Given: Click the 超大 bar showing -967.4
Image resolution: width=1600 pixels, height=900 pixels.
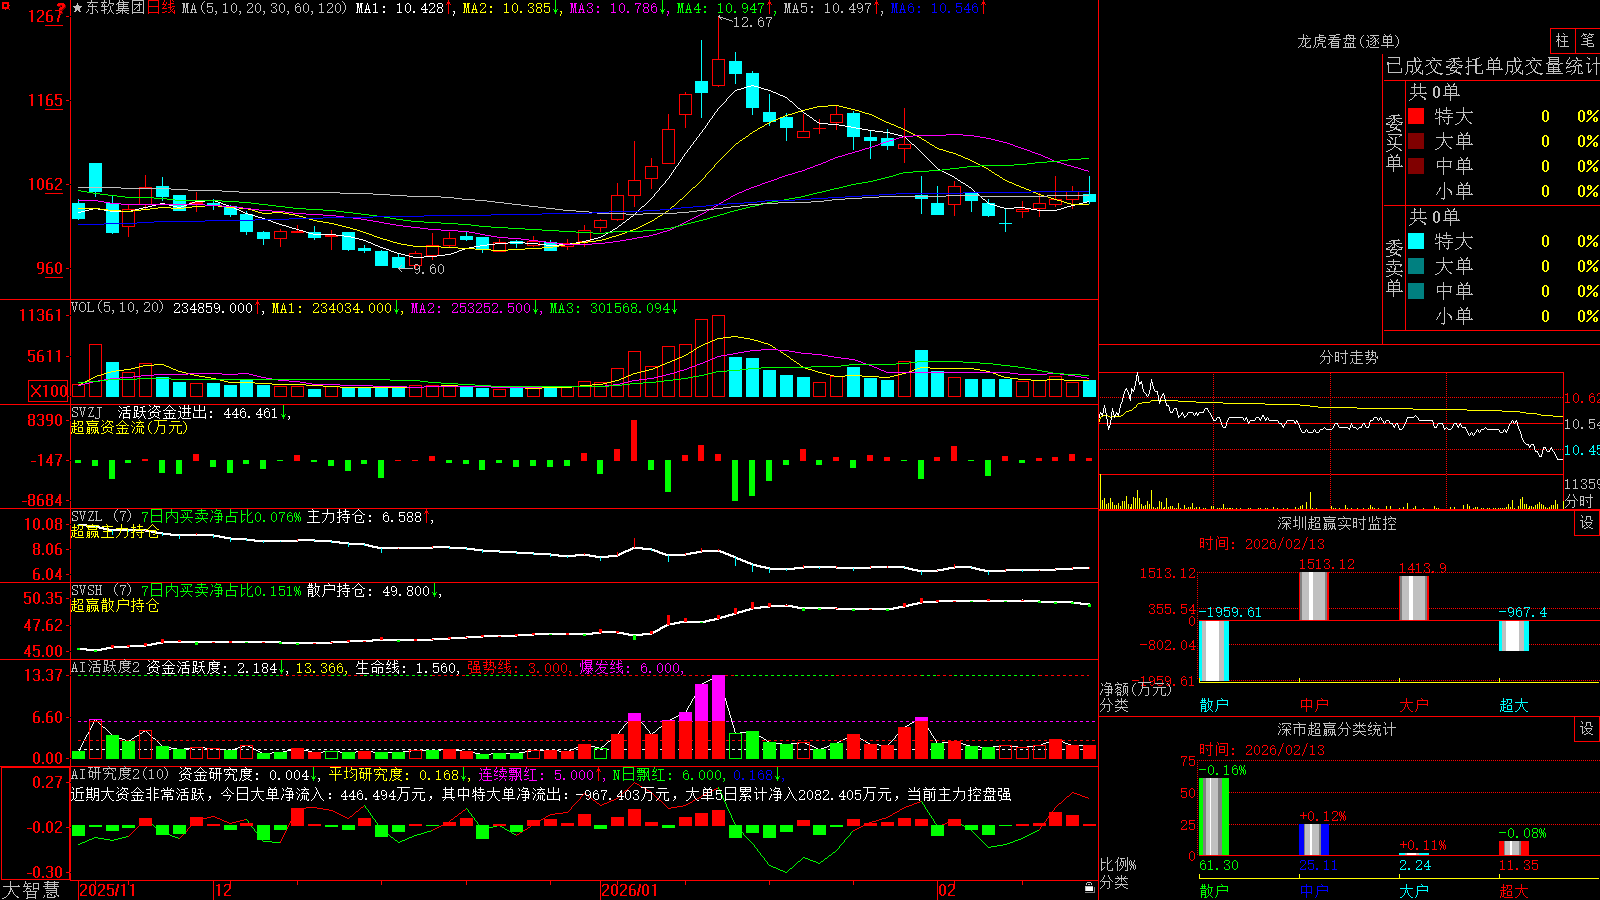Looking at the screenshot, I should [x=1514, y=636].
